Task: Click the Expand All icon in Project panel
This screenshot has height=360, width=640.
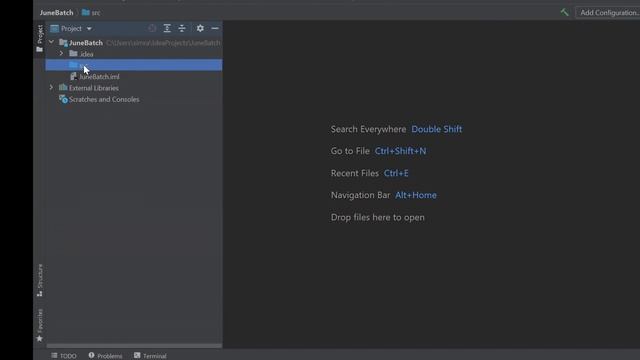Action: click(167, 28)
